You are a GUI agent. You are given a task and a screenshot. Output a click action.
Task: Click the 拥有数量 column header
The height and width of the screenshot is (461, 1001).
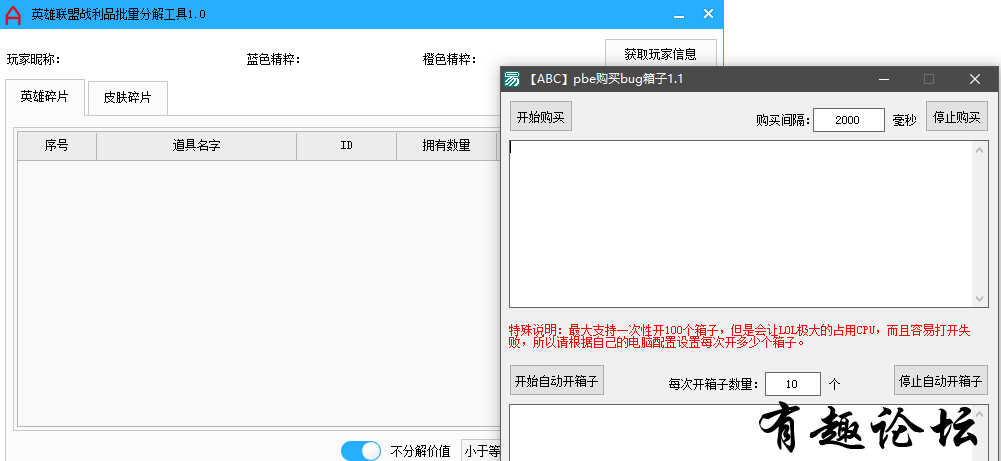[x=446, y=146]
